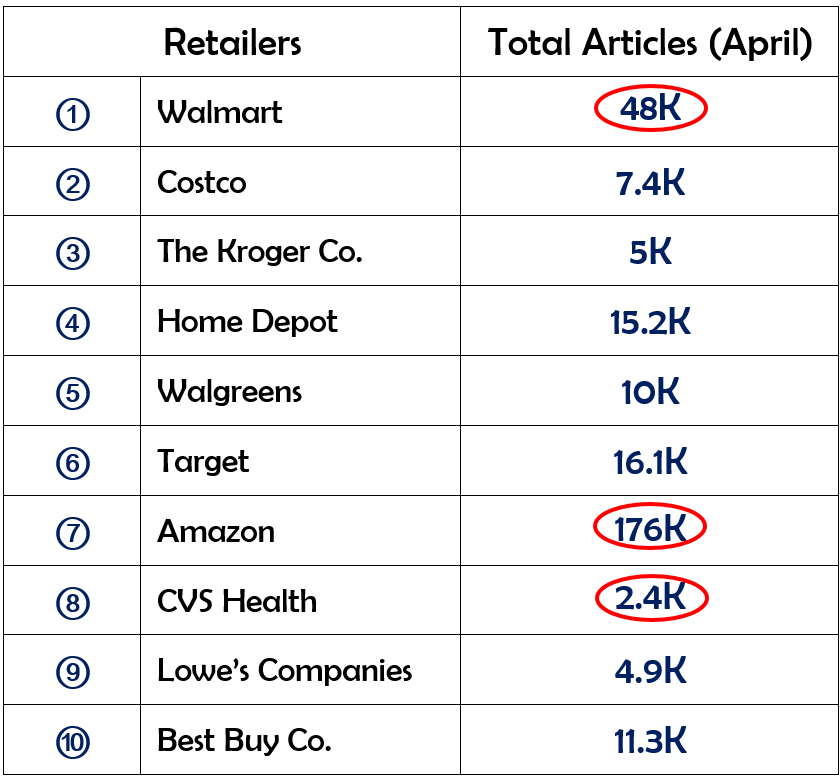The width and height of the screenshot is (840, 776).
Task: Click the circled number 4 icon
Action: pos(73,323)
